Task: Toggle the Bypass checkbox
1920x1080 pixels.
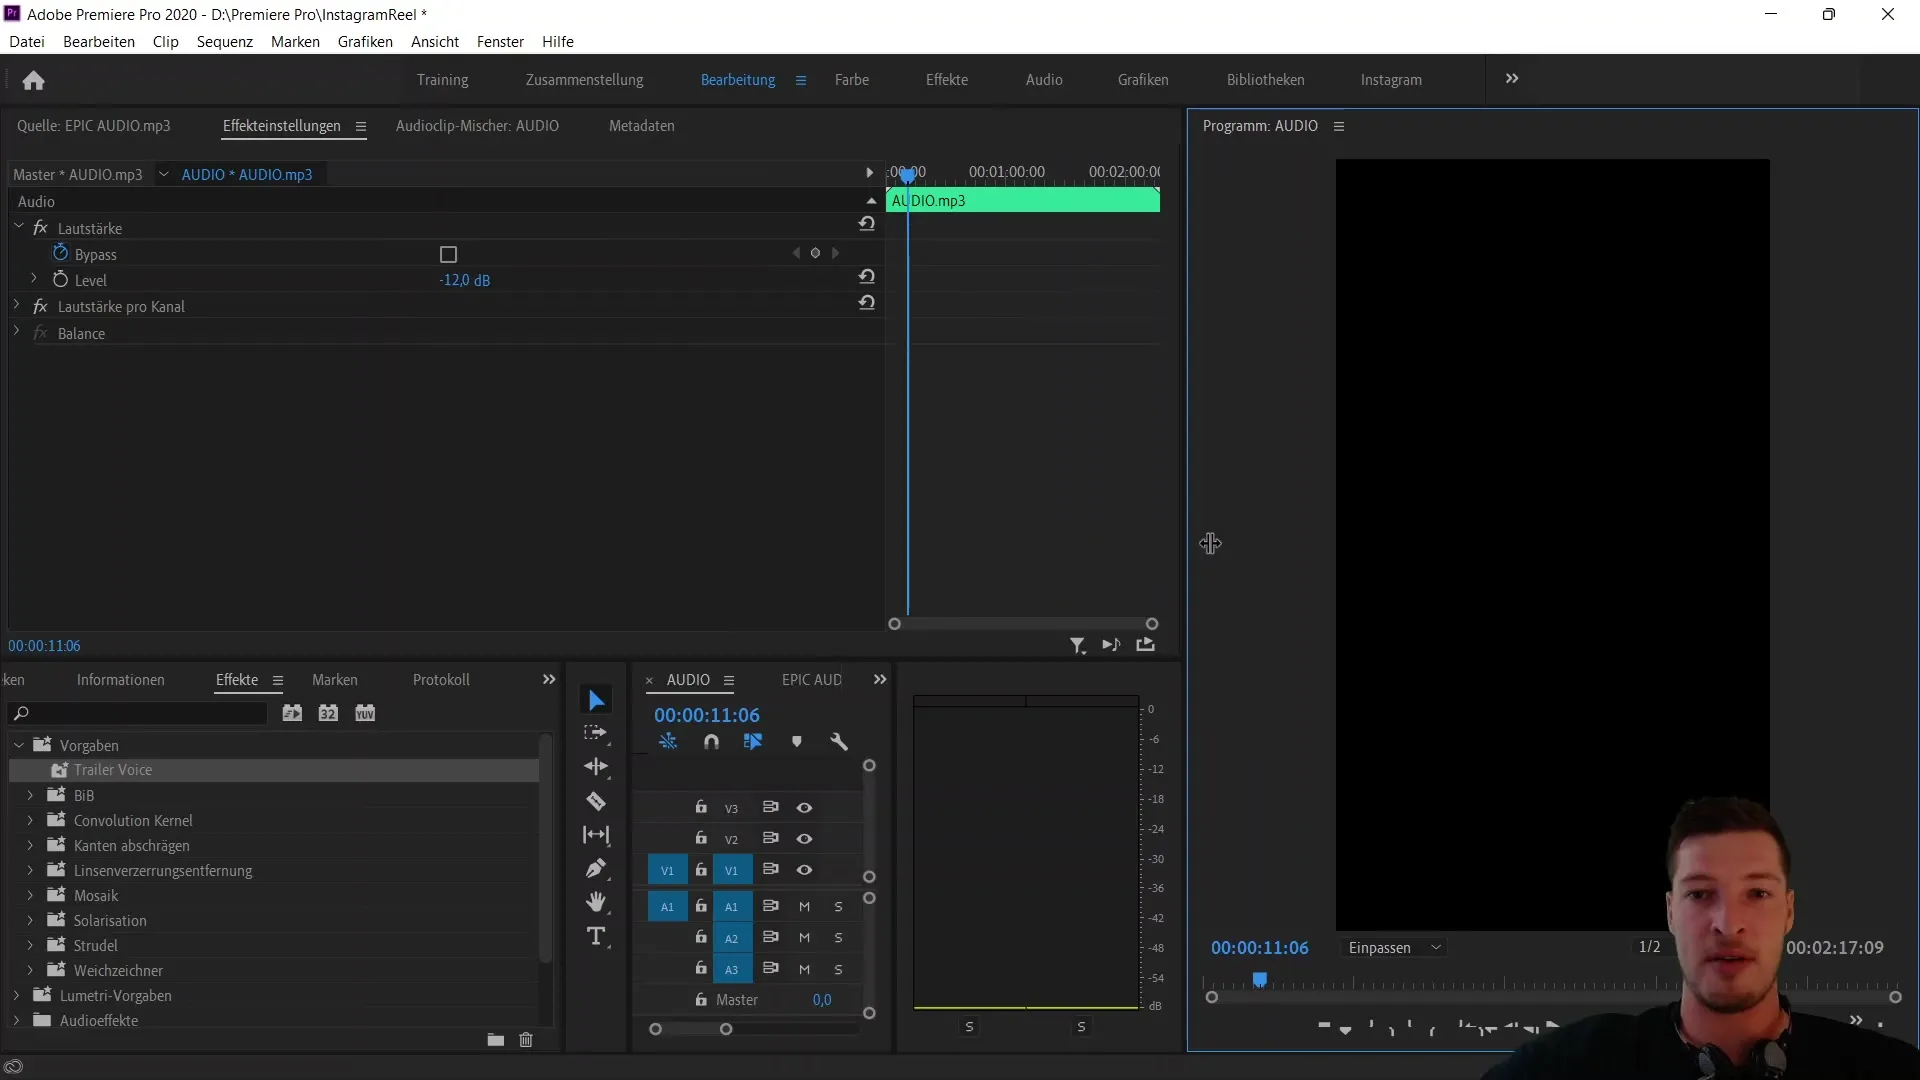Action: [448, 255]
